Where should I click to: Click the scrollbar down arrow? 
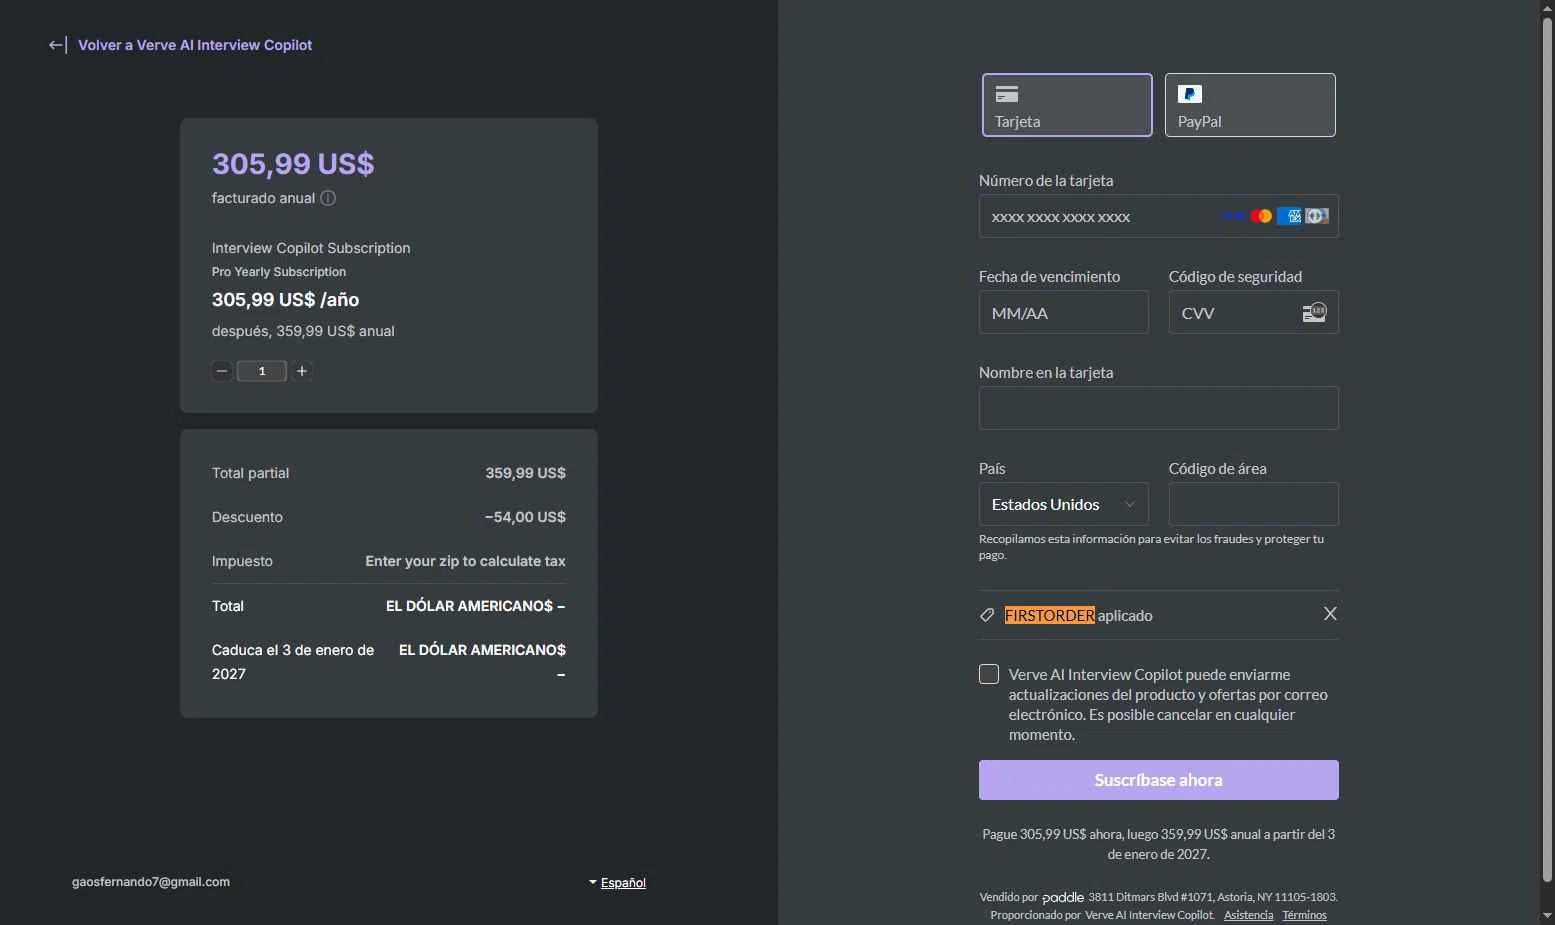(1547, 916)
